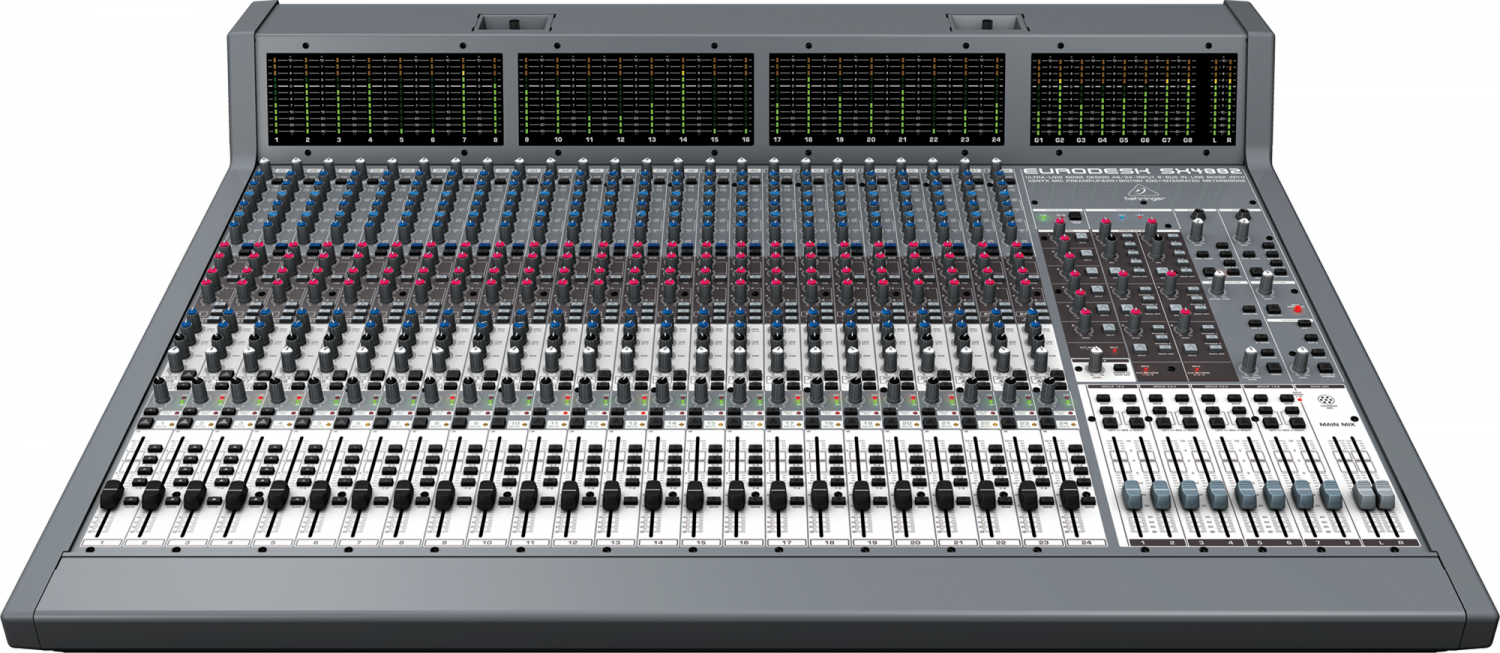The height and width of the screenshot is (653, 1500).
Task: Grab the group 8 gray fader
Action: [1331, 495]
